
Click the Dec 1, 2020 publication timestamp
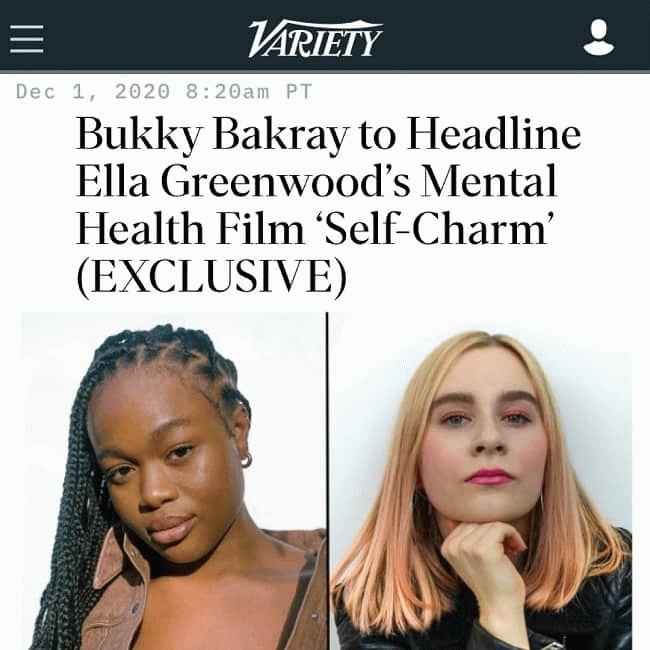(164, 92)
